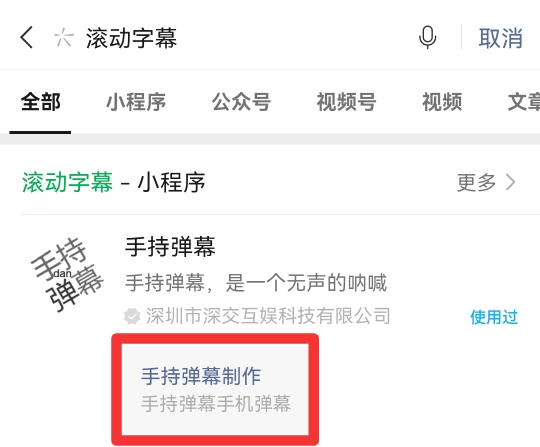Screen dimensions: 540x447
Task: Click the 滚动字幕 - 小程序 section header
Action: click(x=114, y=182)
